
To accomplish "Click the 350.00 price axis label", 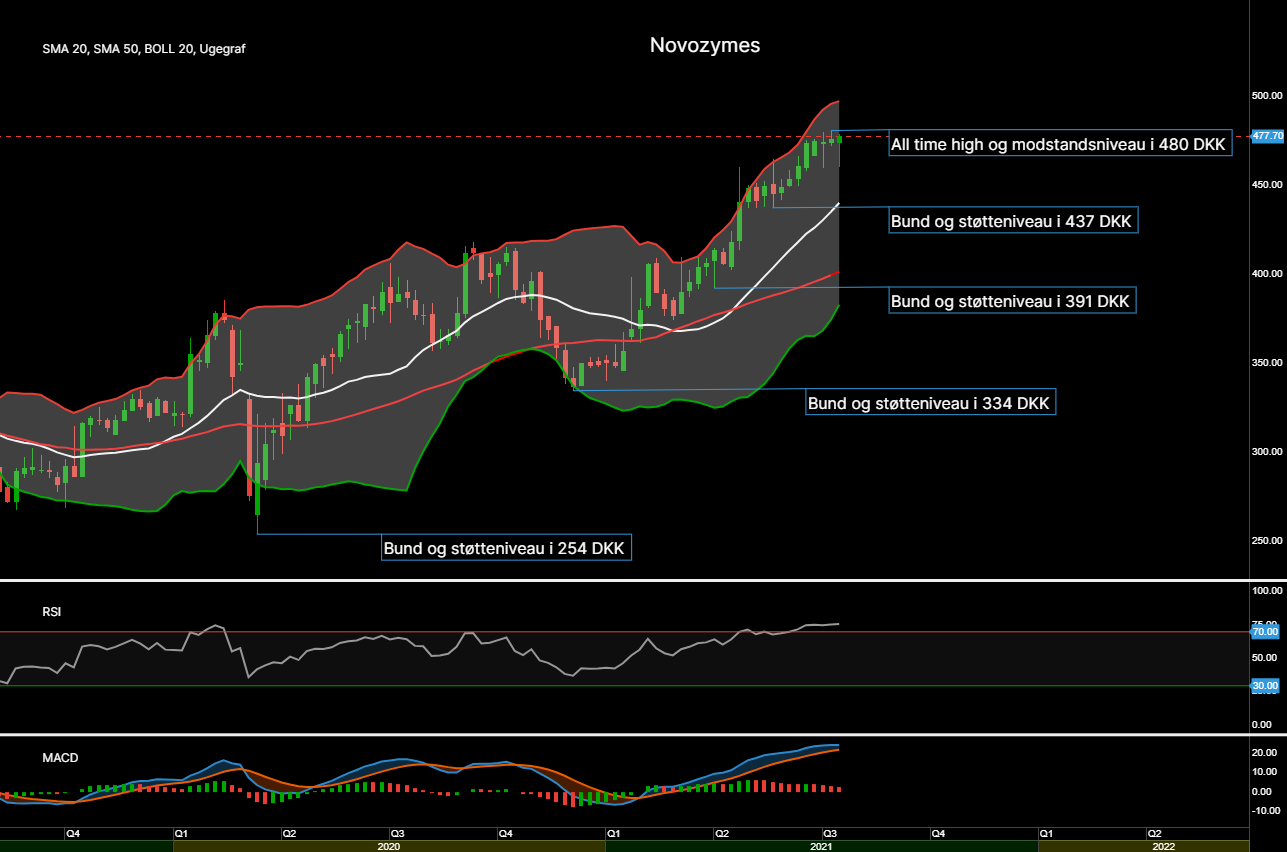I will pyautogui.click(x=1267, y=363).
